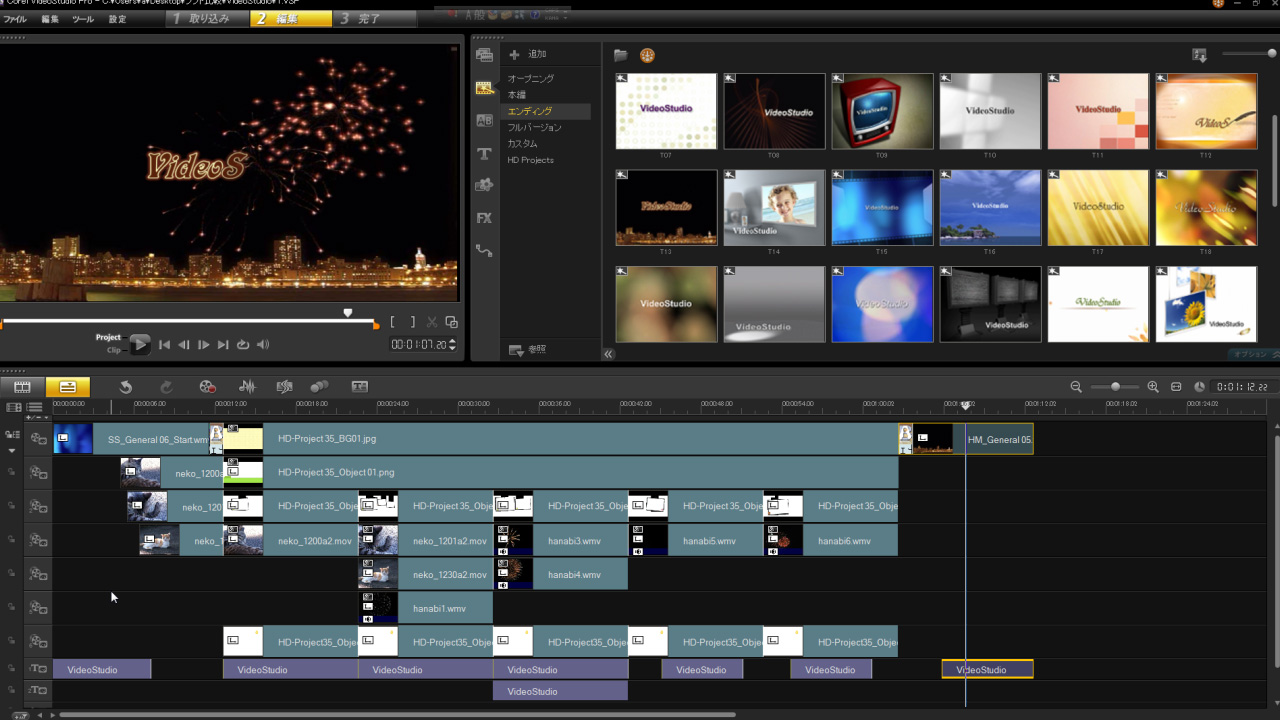Fit project in timeline window
This screenshot has width=1280, height=720.
pyautogui.click(x=1176, y=387)
